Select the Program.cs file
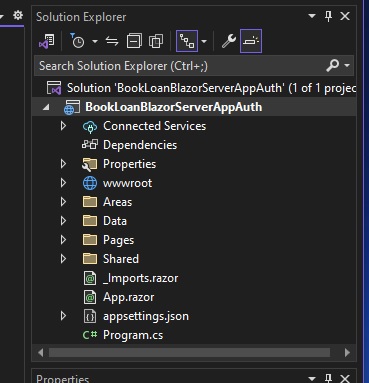Screen dimensions: 369x383 133,335
